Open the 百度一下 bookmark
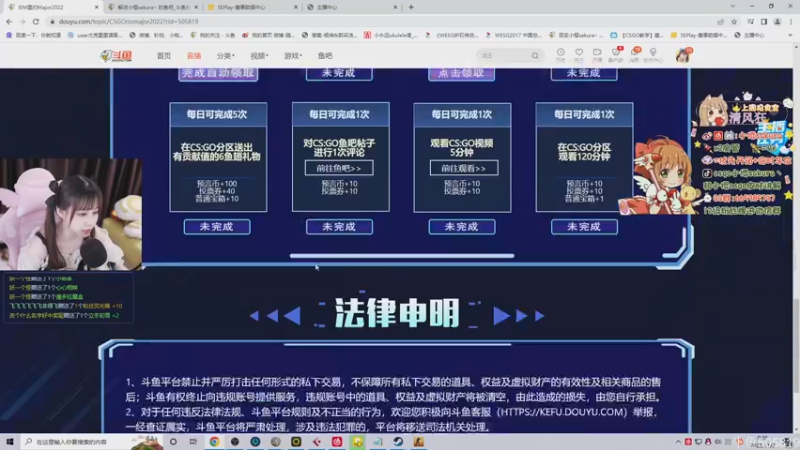The height and width of the screenshot is (450, 800). [x=34, y=35]
